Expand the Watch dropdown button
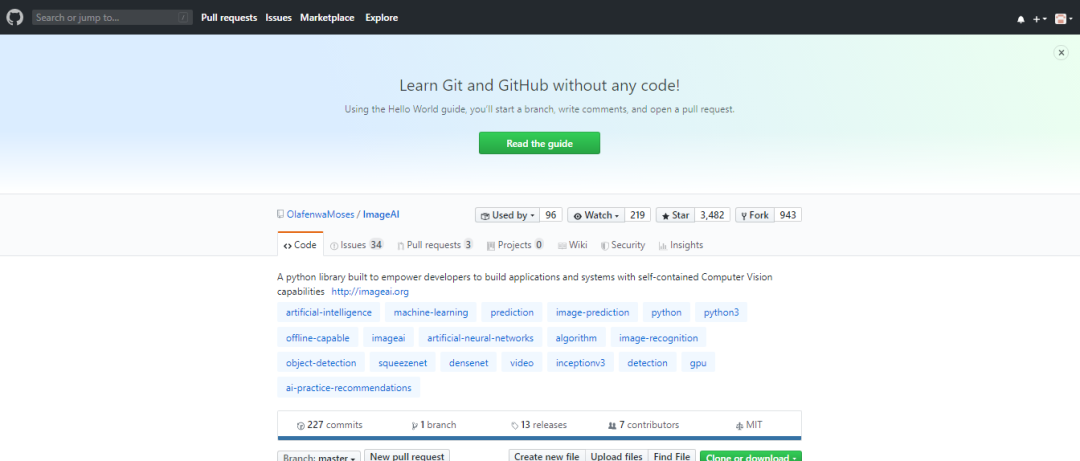Screen dimensions: 1080x461 [x=596, y=216]
